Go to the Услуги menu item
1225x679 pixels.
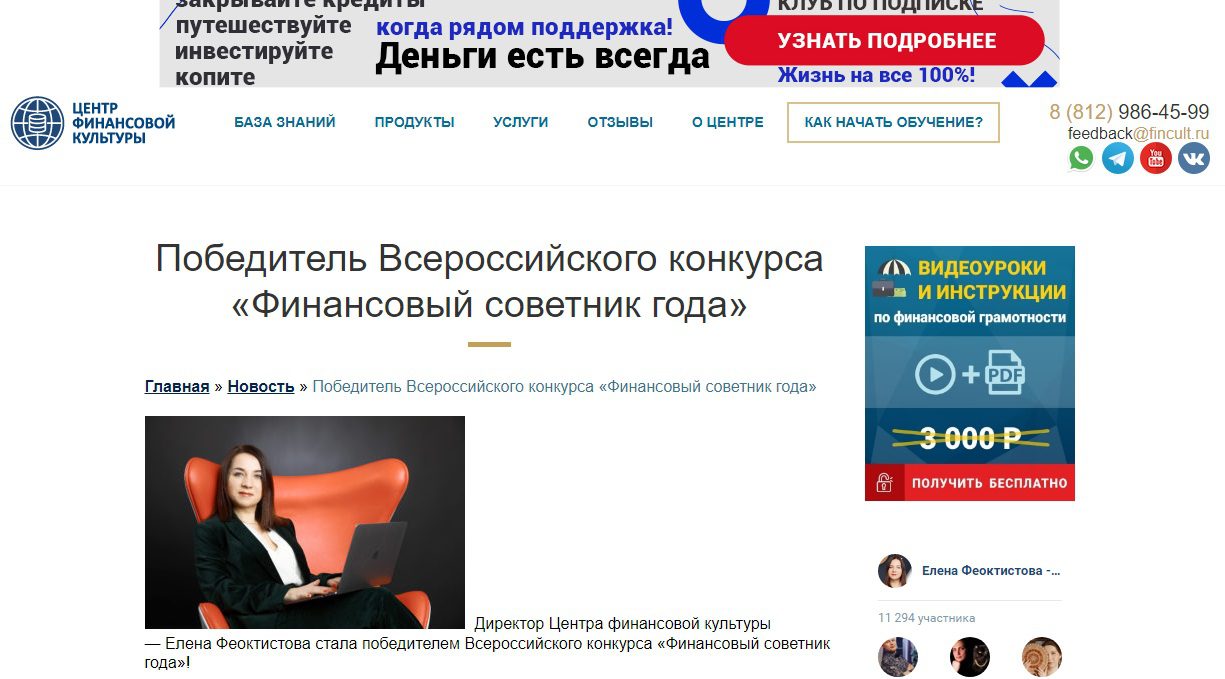(521, 122)
